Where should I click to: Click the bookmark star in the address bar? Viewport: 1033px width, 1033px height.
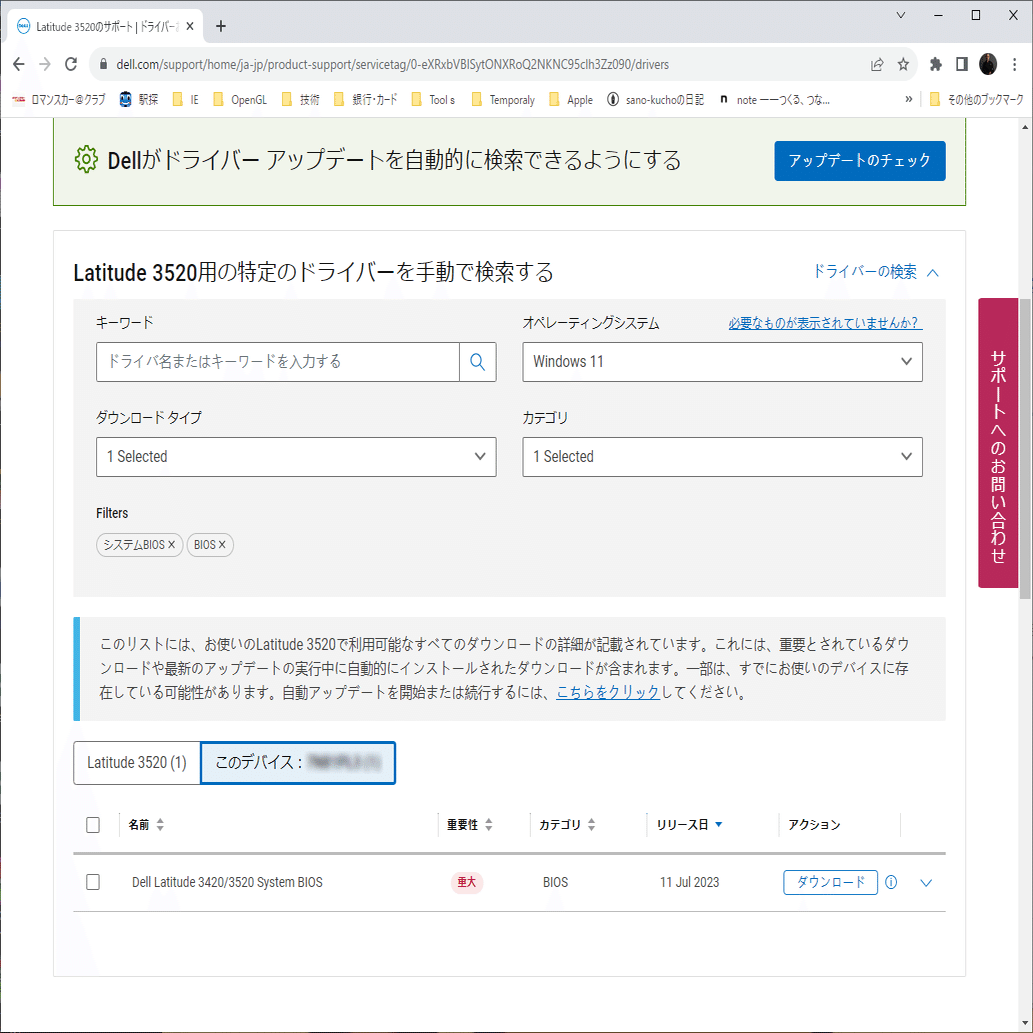(x=903, y=62)
